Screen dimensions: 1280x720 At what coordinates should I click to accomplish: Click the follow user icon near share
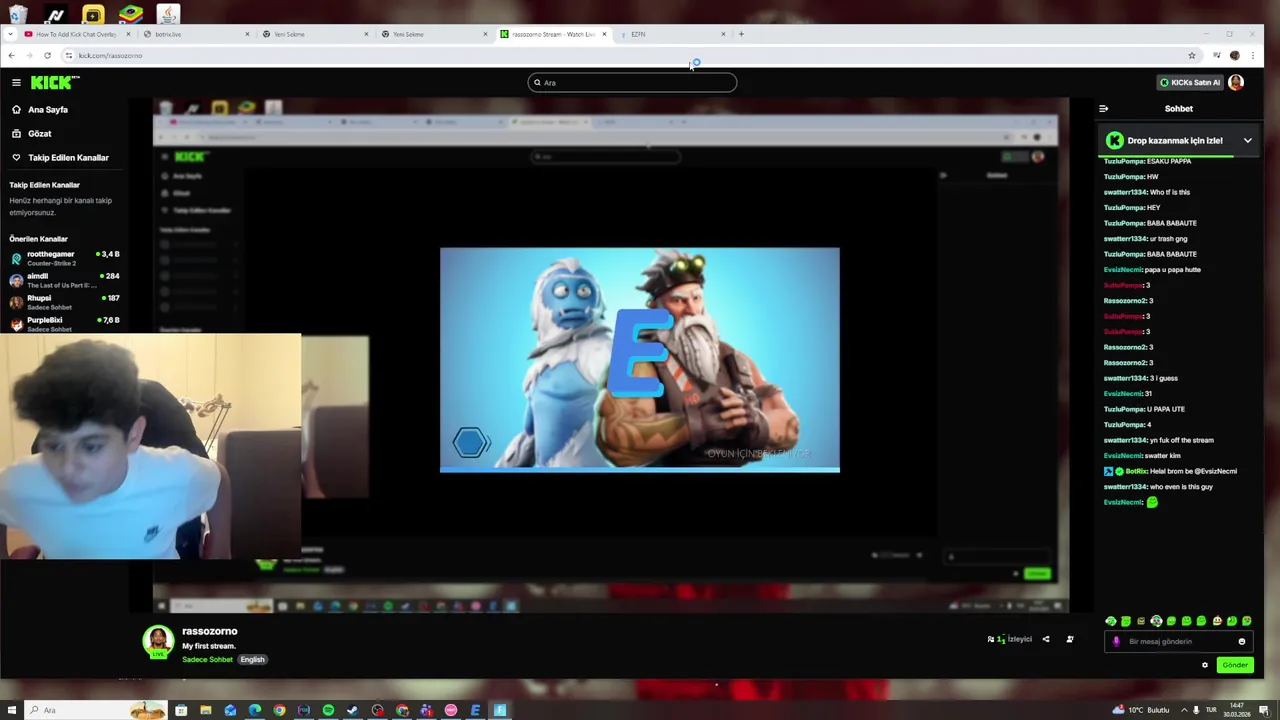click(1070, 639)
